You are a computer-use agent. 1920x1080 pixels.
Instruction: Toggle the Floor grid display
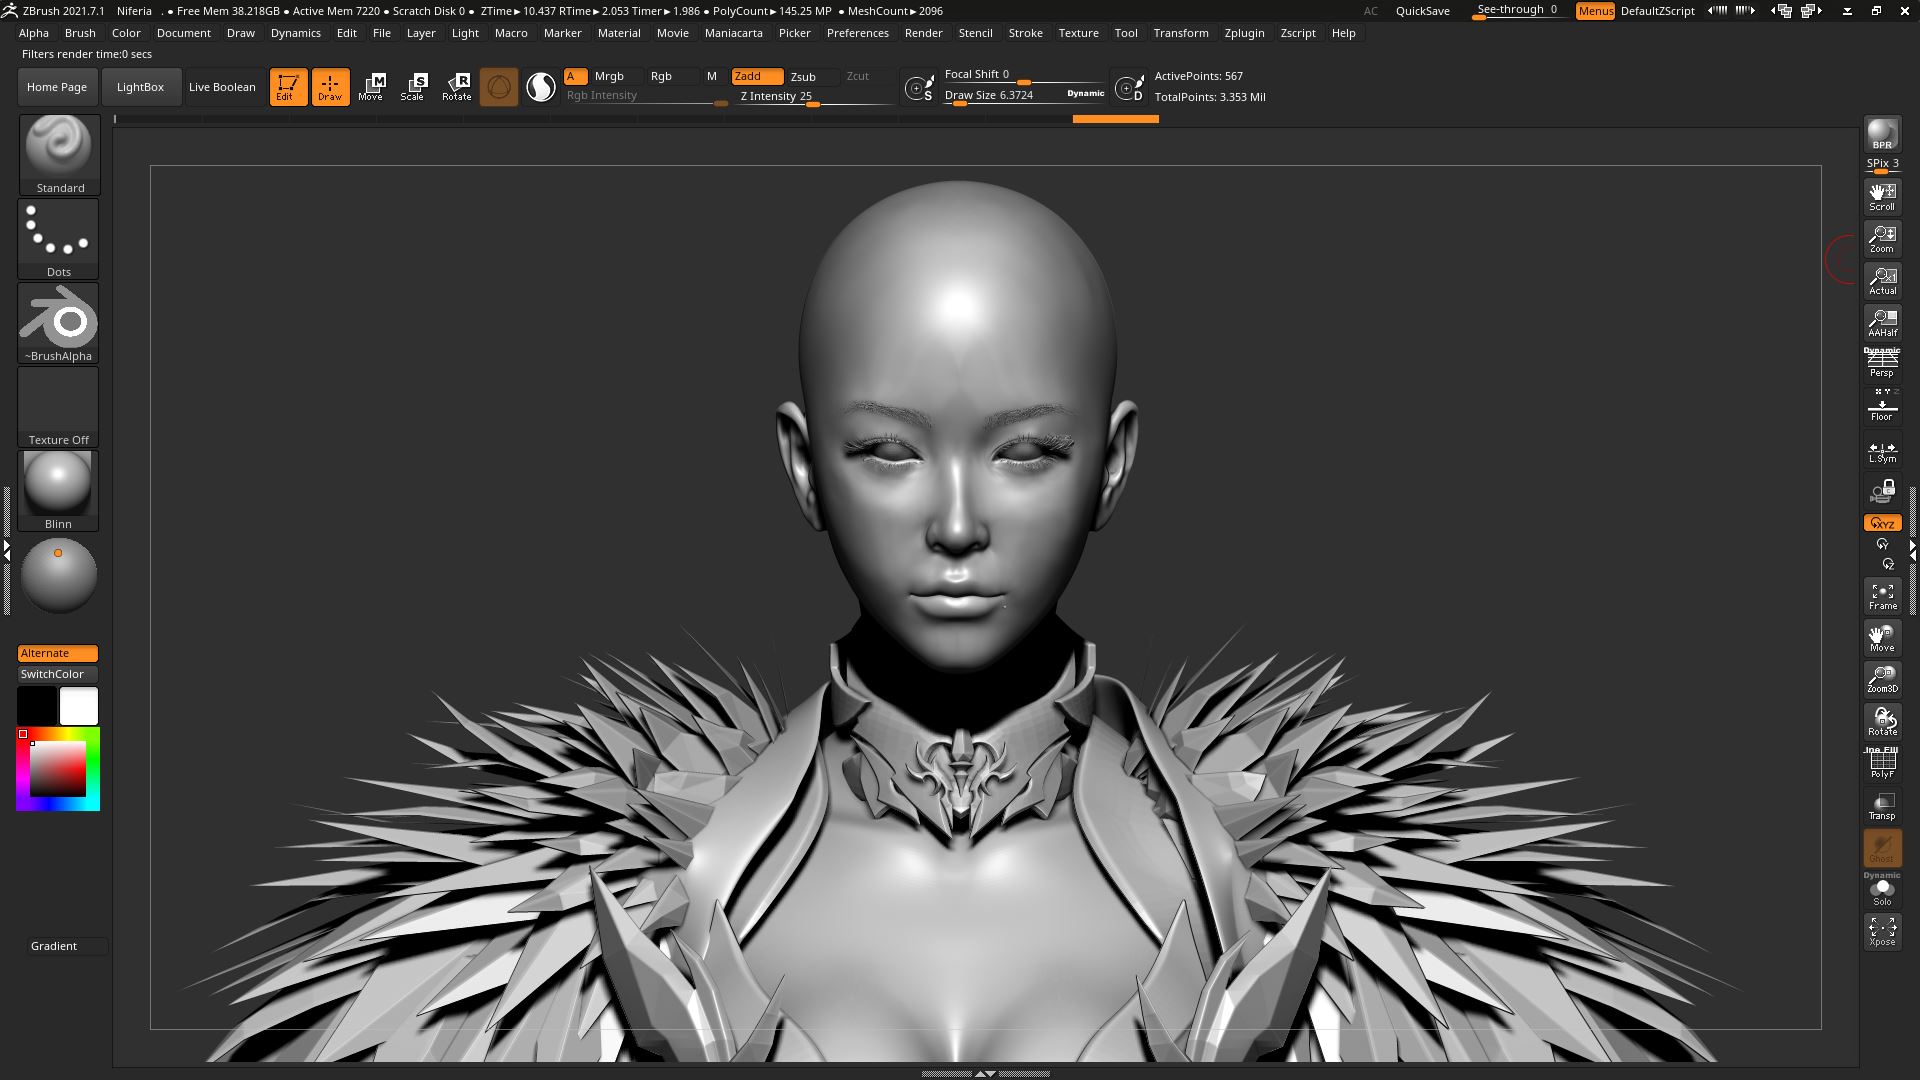[1882, 406]
